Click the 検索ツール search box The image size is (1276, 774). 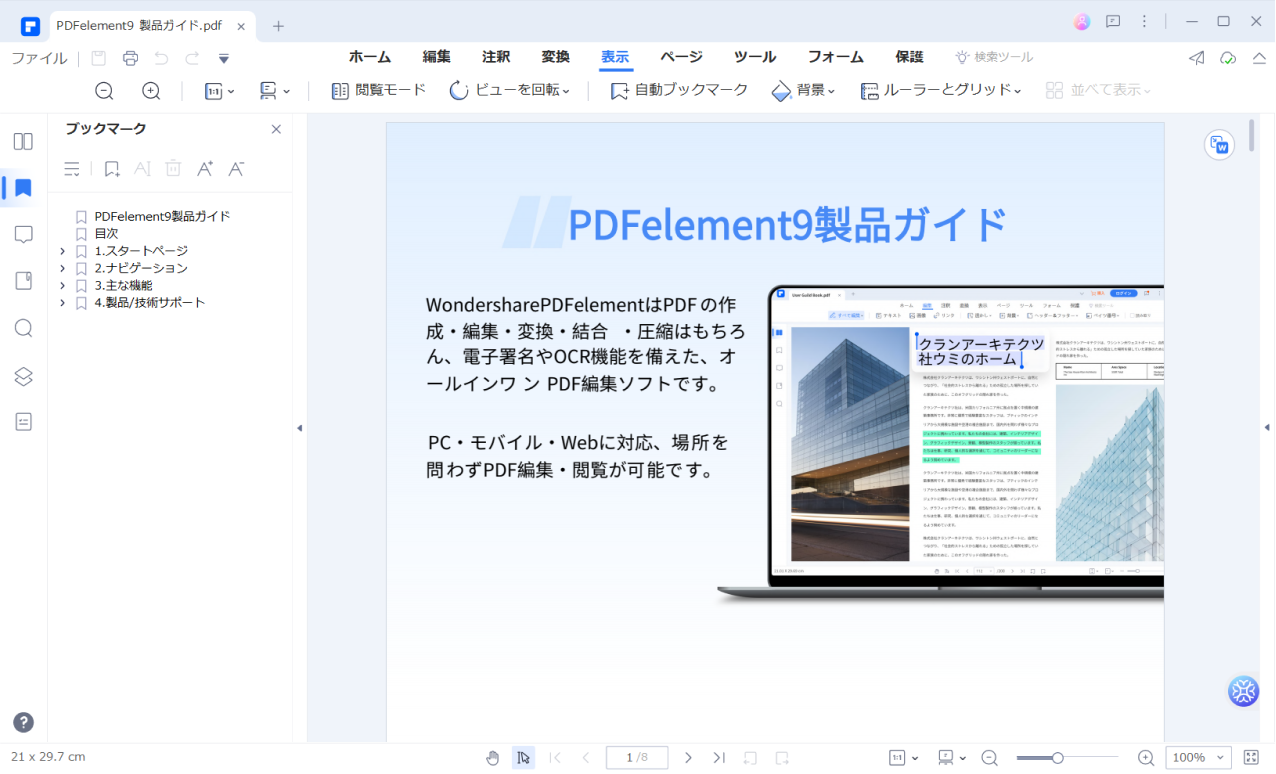click(994, 57)
